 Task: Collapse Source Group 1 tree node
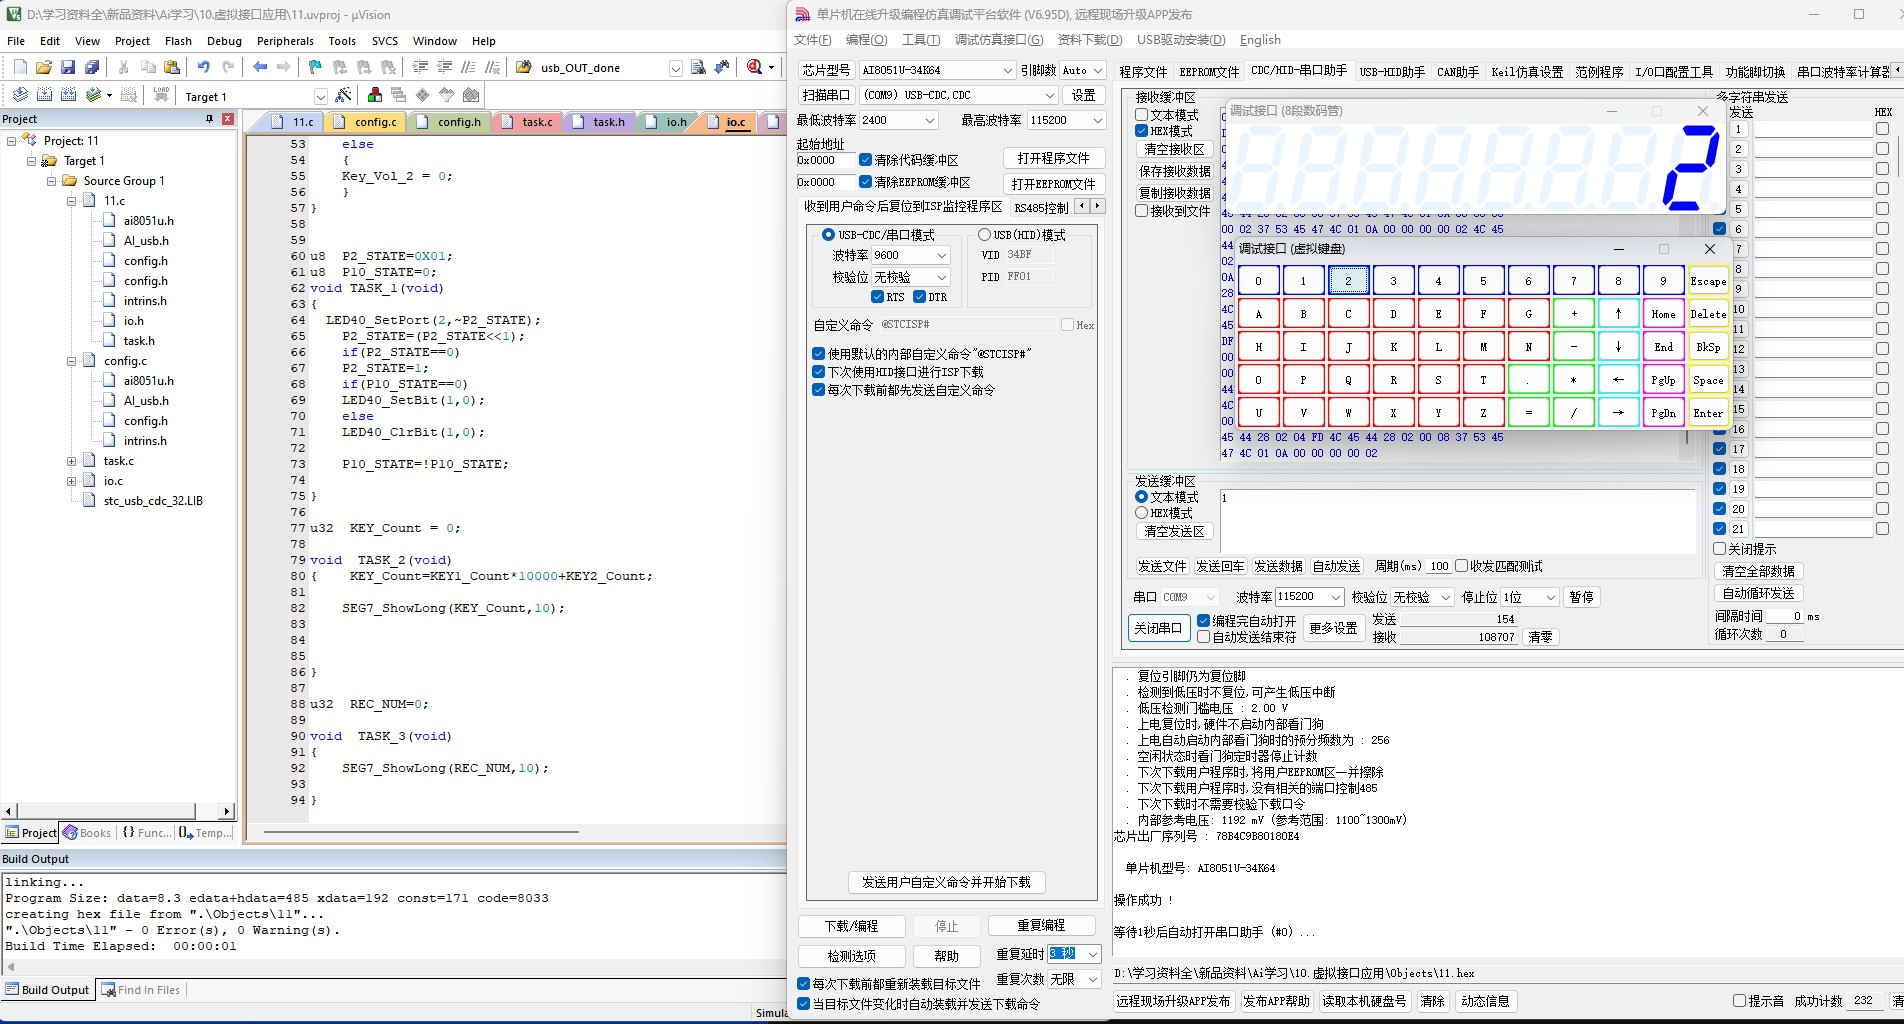pos(51,181)
